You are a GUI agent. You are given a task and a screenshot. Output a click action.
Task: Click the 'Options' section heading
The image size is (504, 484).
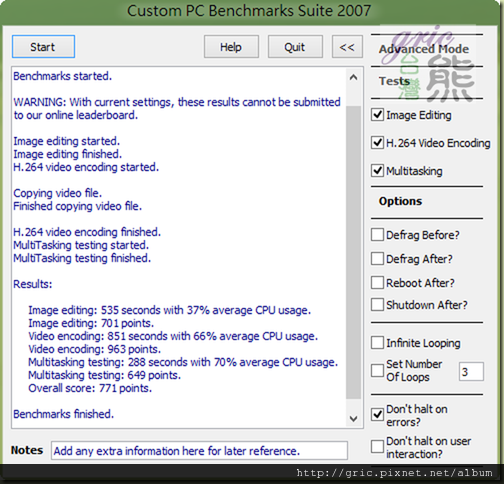(x=400, y=201)
